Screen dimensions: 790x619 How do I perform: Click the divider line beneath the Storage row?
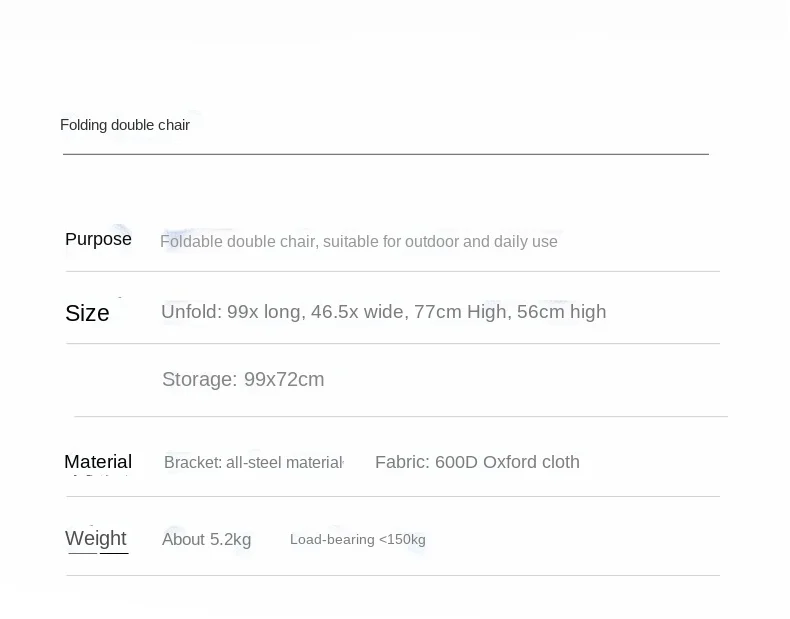[401, 416]
